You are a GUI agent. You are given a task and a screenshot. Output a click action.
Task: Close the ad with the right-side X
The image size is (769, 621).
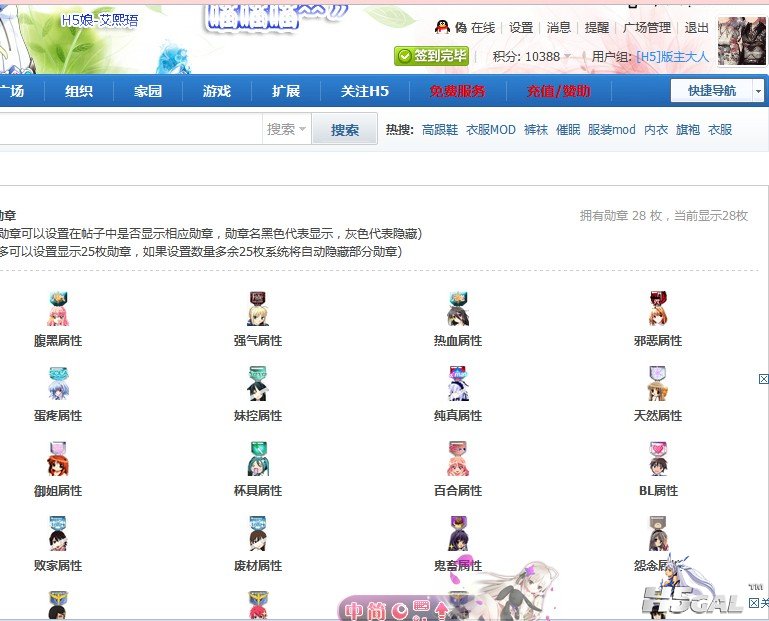coord(763,379)
